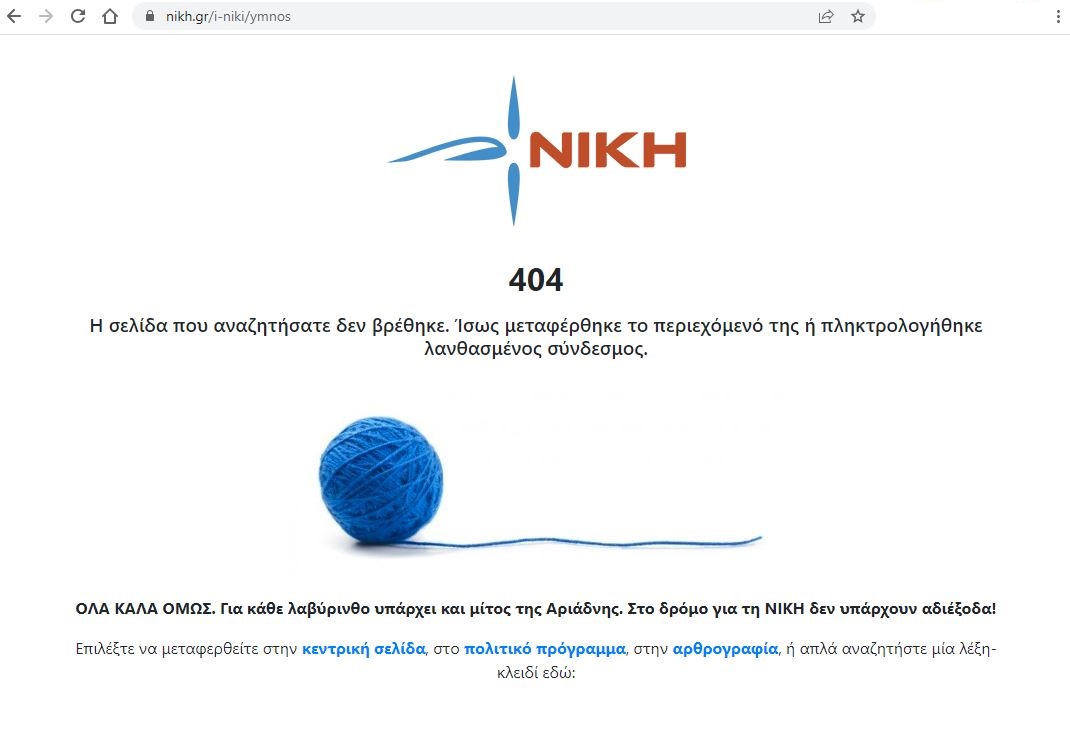This screenshot has height=747, width=1070.
Task: Open the browser home page icon
Action: tap(110, 16)
